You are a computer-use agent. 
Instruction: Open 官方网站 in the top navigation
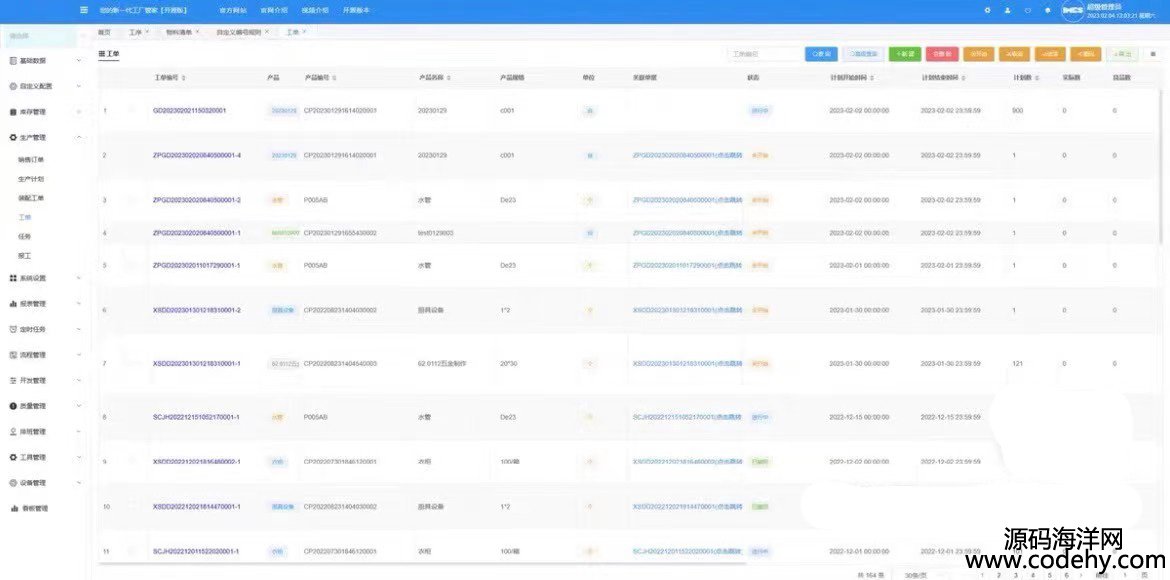tap(231, 10)
